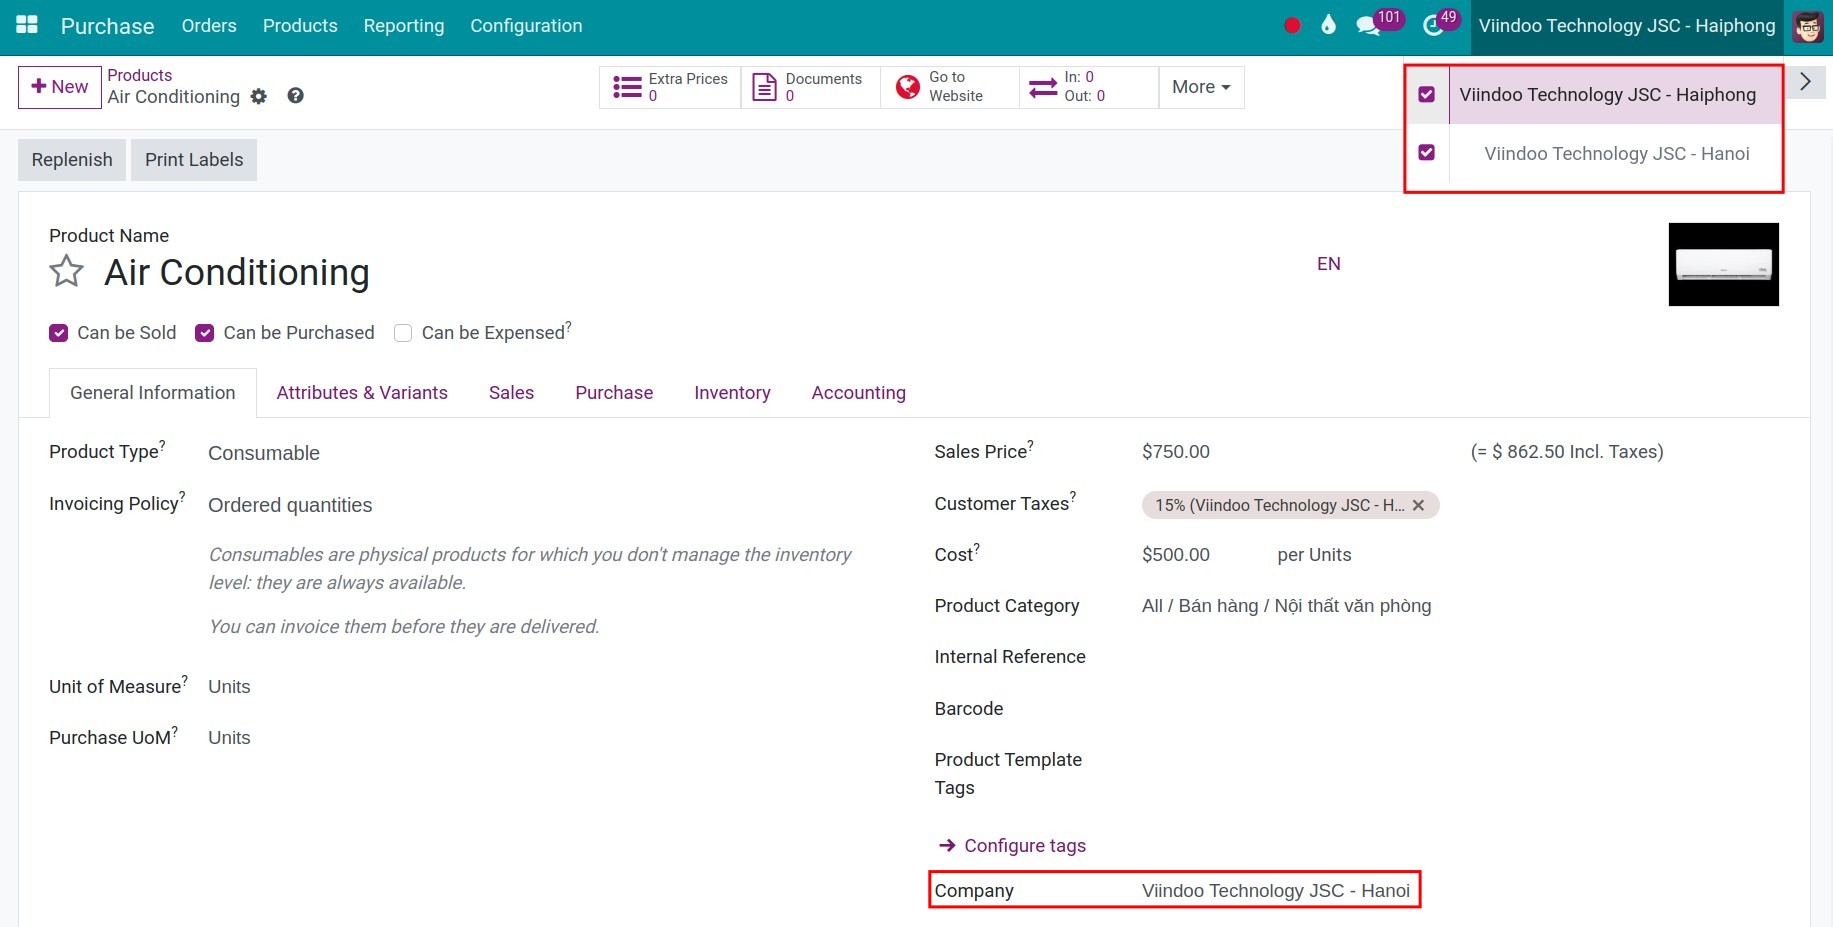The width and height of the screenshot is (1833, 927).
Task: Open Documents smart button
Action: click(810, 87)
